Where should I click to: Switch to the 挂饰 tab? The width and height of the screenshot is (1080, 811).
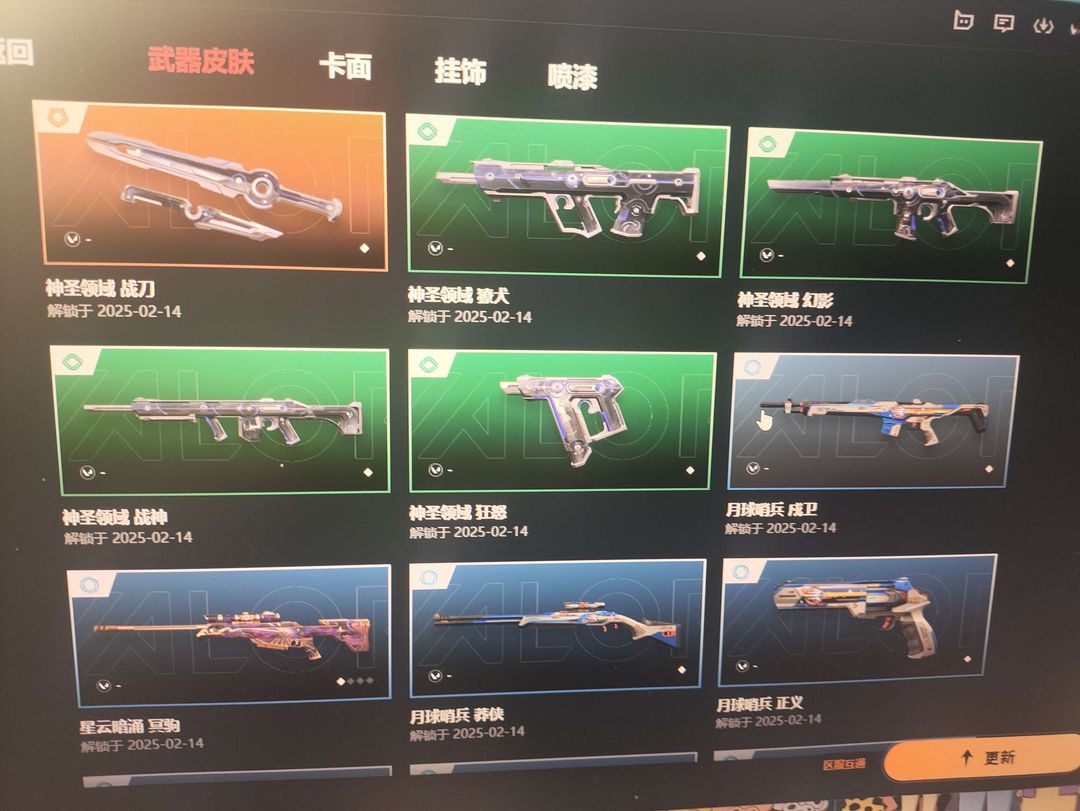[x=460, y=71]
